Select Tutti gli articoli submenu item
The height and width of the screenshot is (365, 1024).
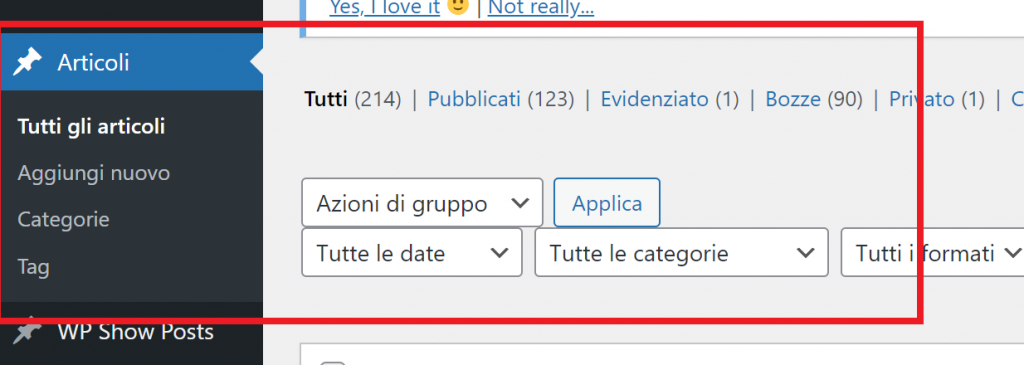[x=91, y=127]
